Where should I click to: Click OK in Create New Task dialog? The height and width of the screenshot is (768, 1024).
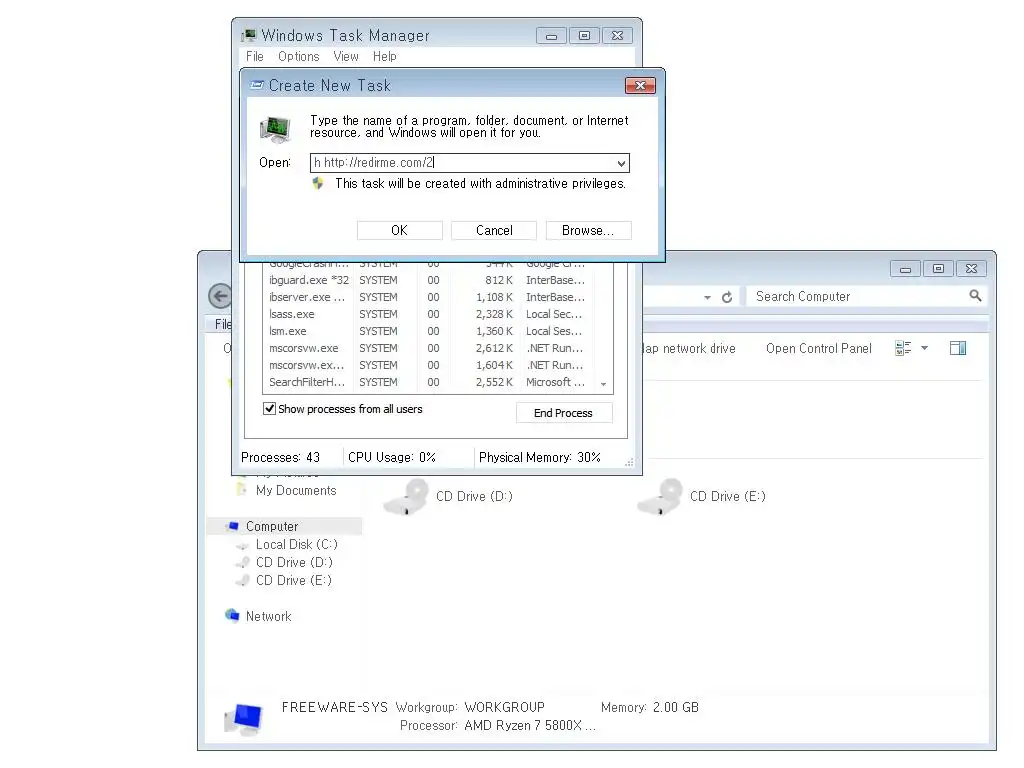tap(399, 231)
